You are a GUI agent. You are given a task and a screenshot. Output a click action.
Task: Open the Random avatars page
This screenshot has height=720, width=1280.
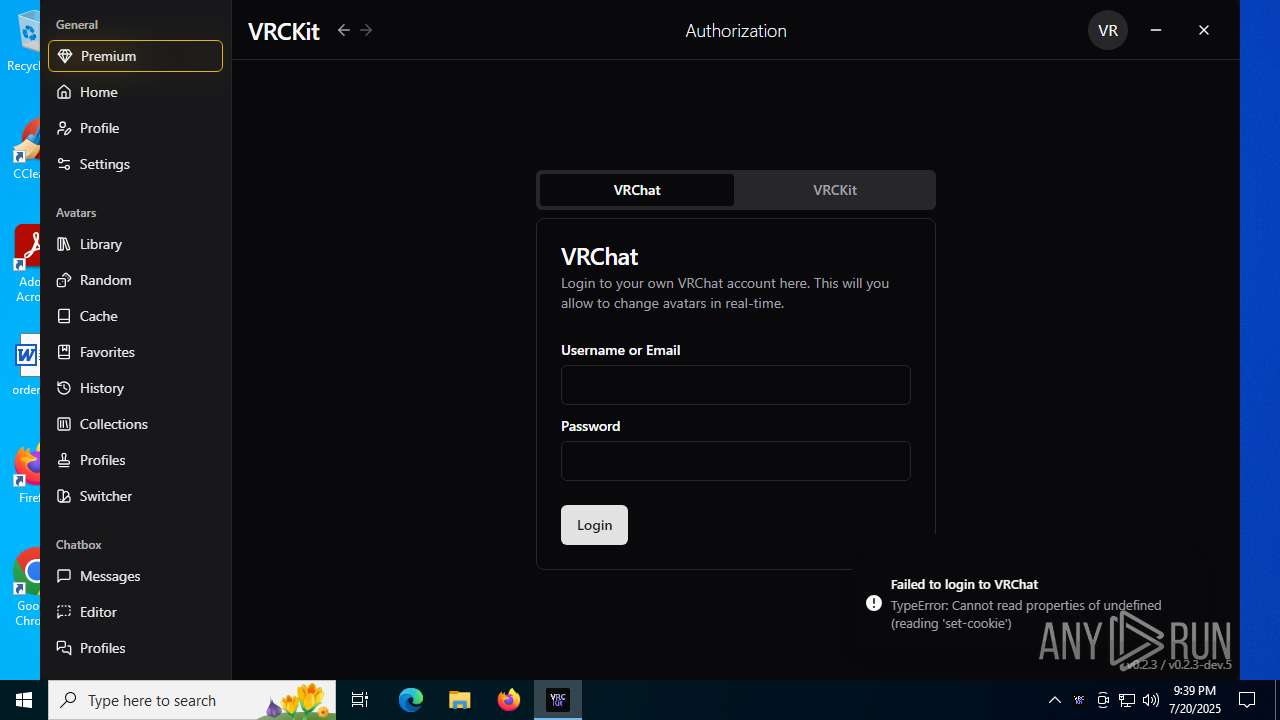(x=135, y=280)
